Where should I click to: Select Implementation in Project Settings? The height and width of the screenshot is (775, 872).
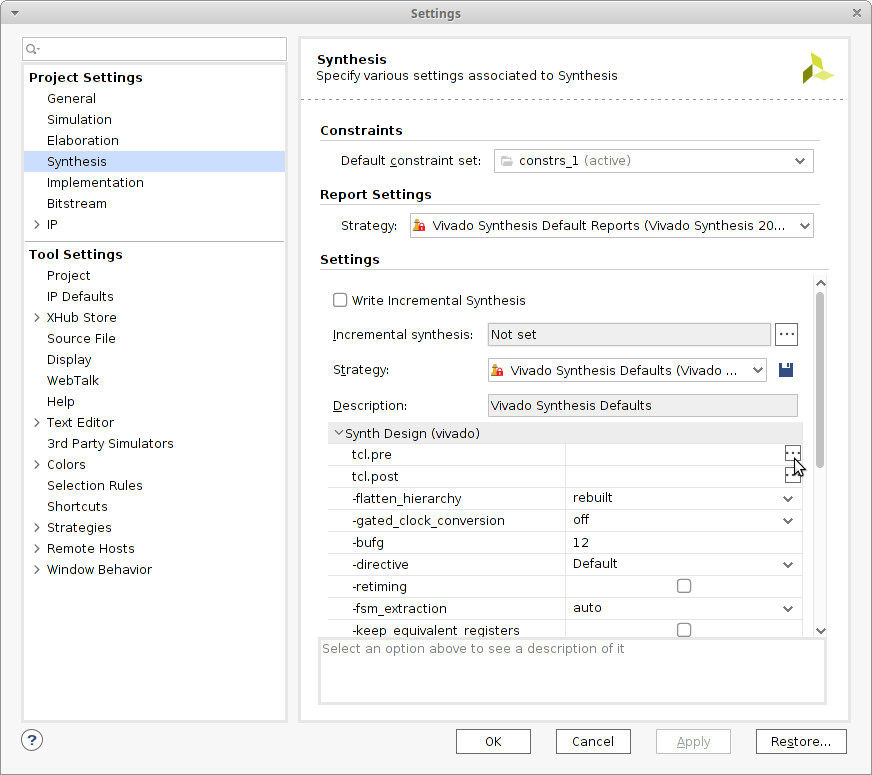95,182
